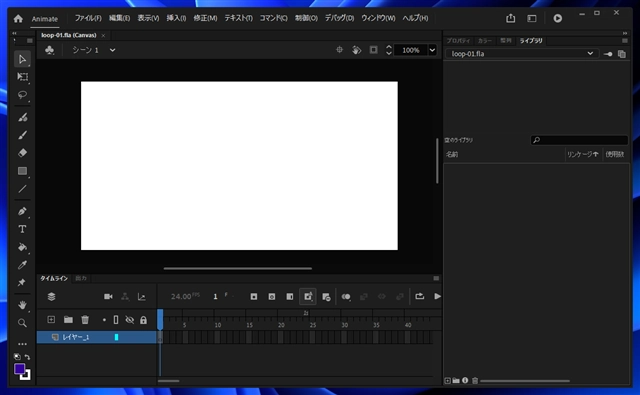Open the workspace switcher icon
Viewport: 640px width, 395px height.
(x=532, y=18)
